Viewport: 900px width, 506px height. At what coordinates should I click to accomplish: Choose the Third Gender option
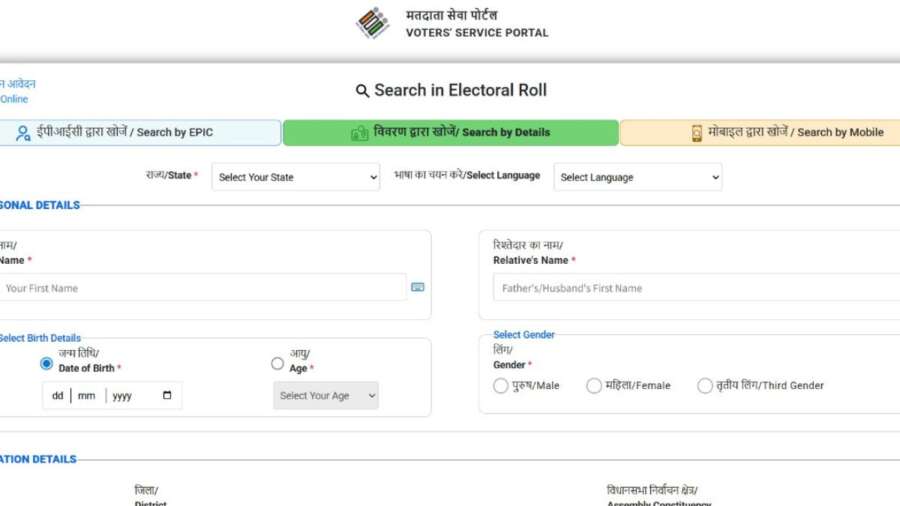click(x=705, y=386)
